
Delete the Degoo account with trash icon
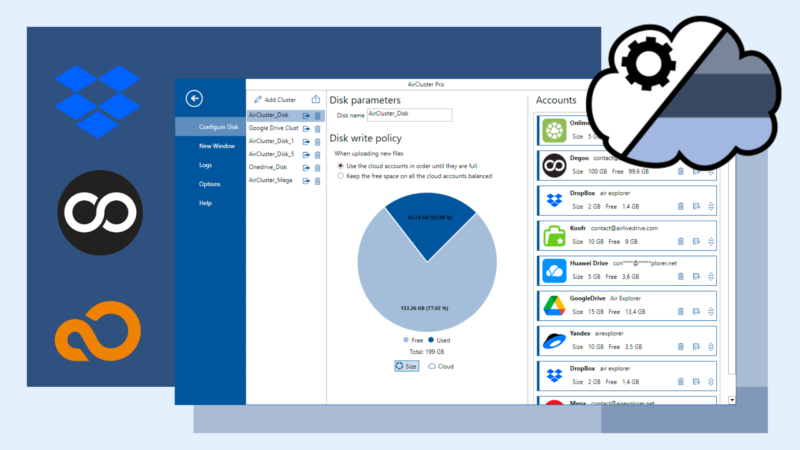(681, 171)
